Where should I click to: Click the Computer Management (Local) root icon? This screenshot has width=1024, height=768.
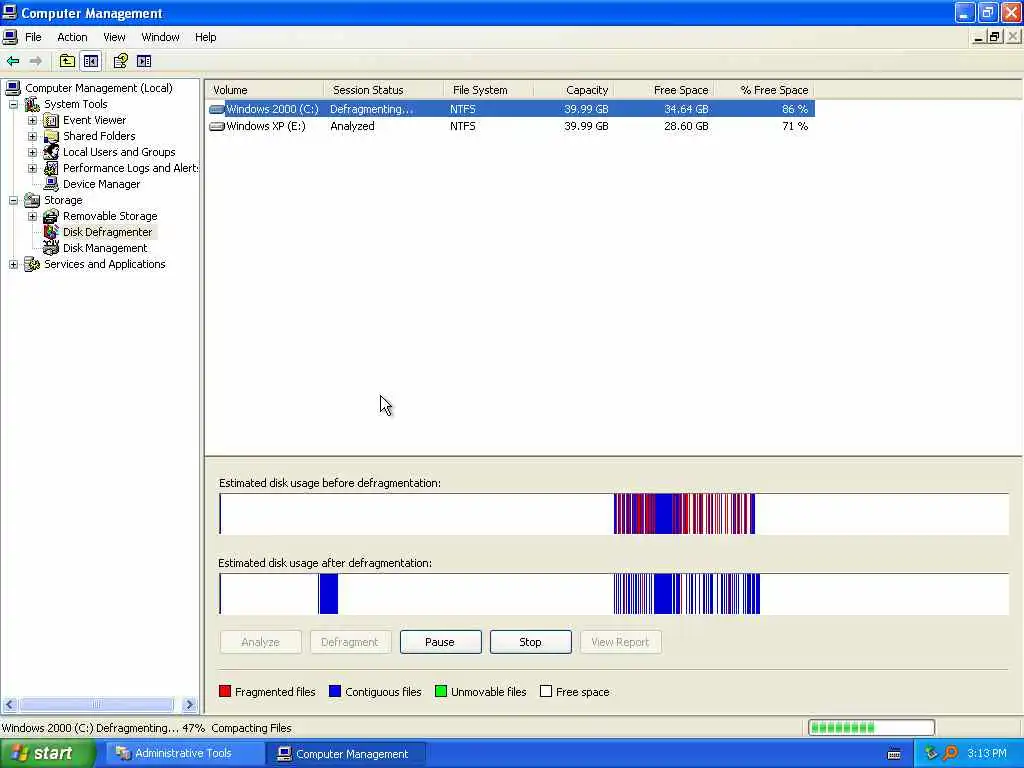[13, 88]
